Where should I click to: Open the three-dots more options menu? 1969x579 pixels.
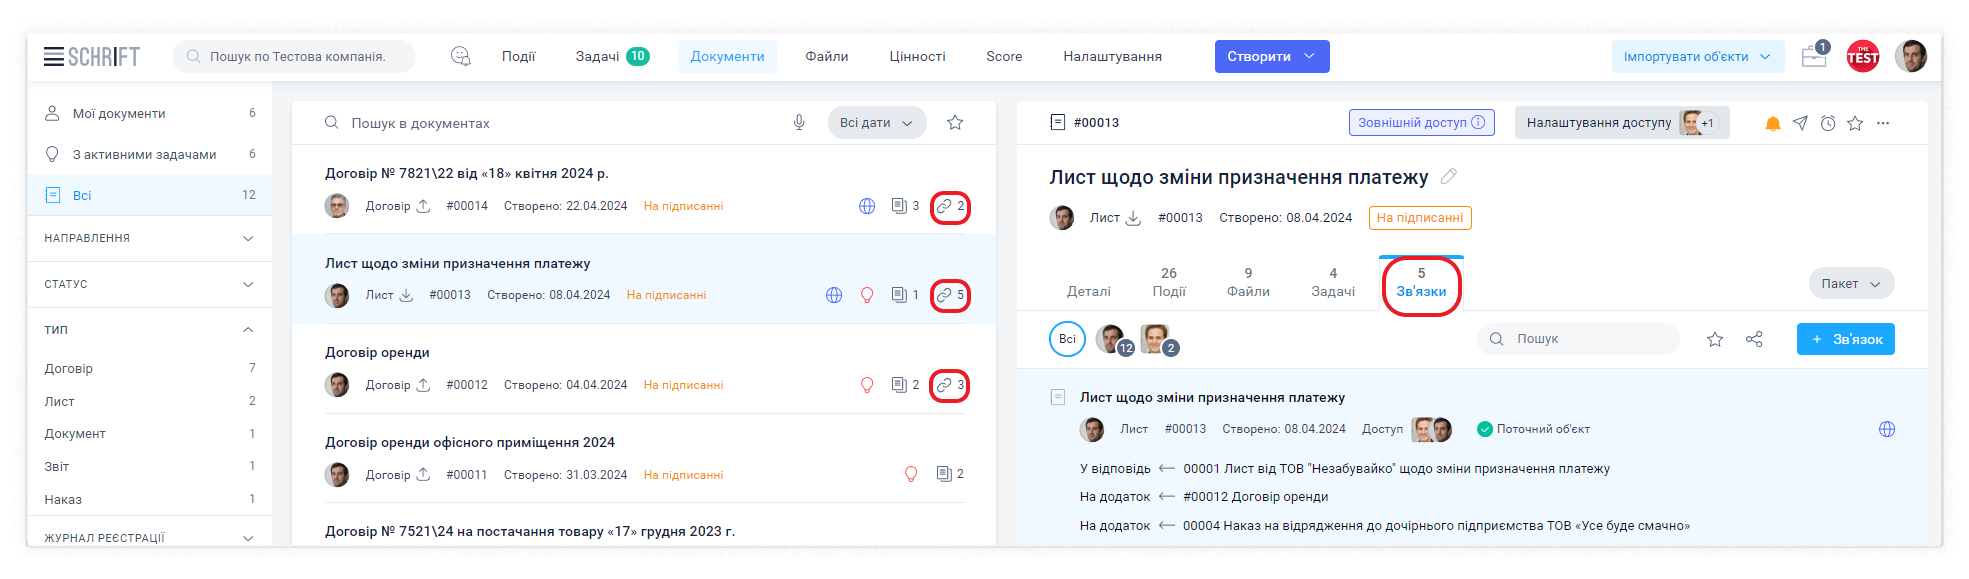[1883, 123]
